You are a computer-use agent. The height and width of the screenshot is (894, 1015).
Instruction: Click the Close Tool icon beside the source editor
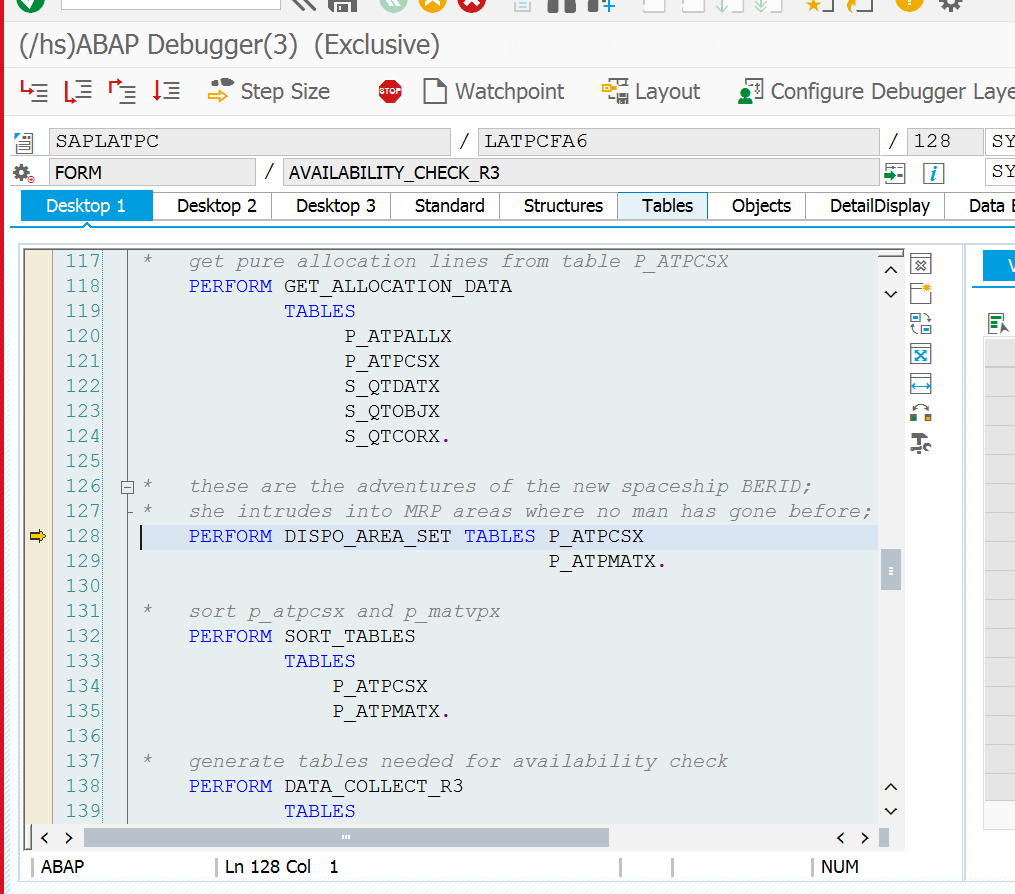[x=920, y=264]
